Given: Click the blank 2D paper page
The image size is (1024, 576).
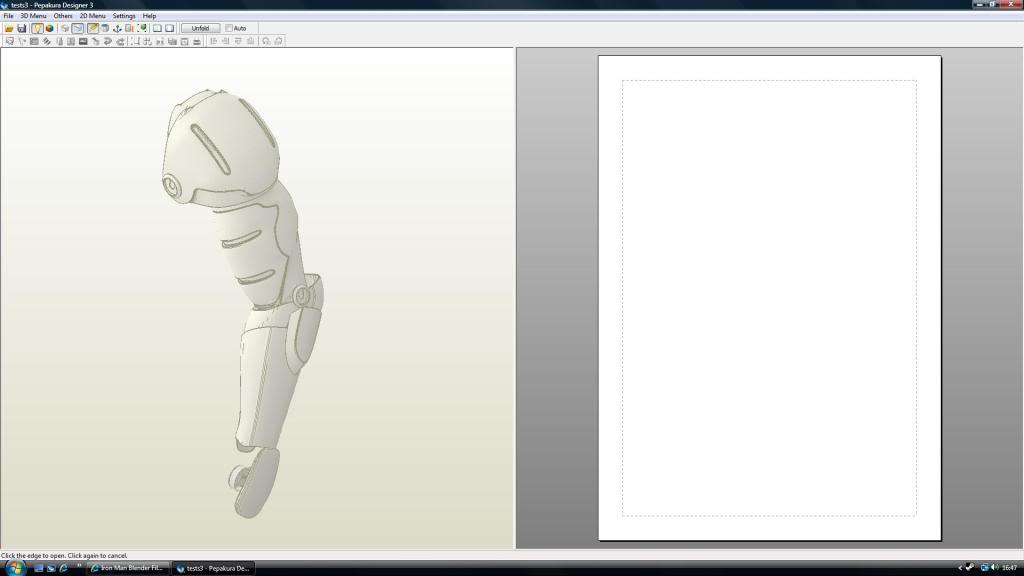Looking at the screenshot, I should pyautogui.click(x=769, y=298).
